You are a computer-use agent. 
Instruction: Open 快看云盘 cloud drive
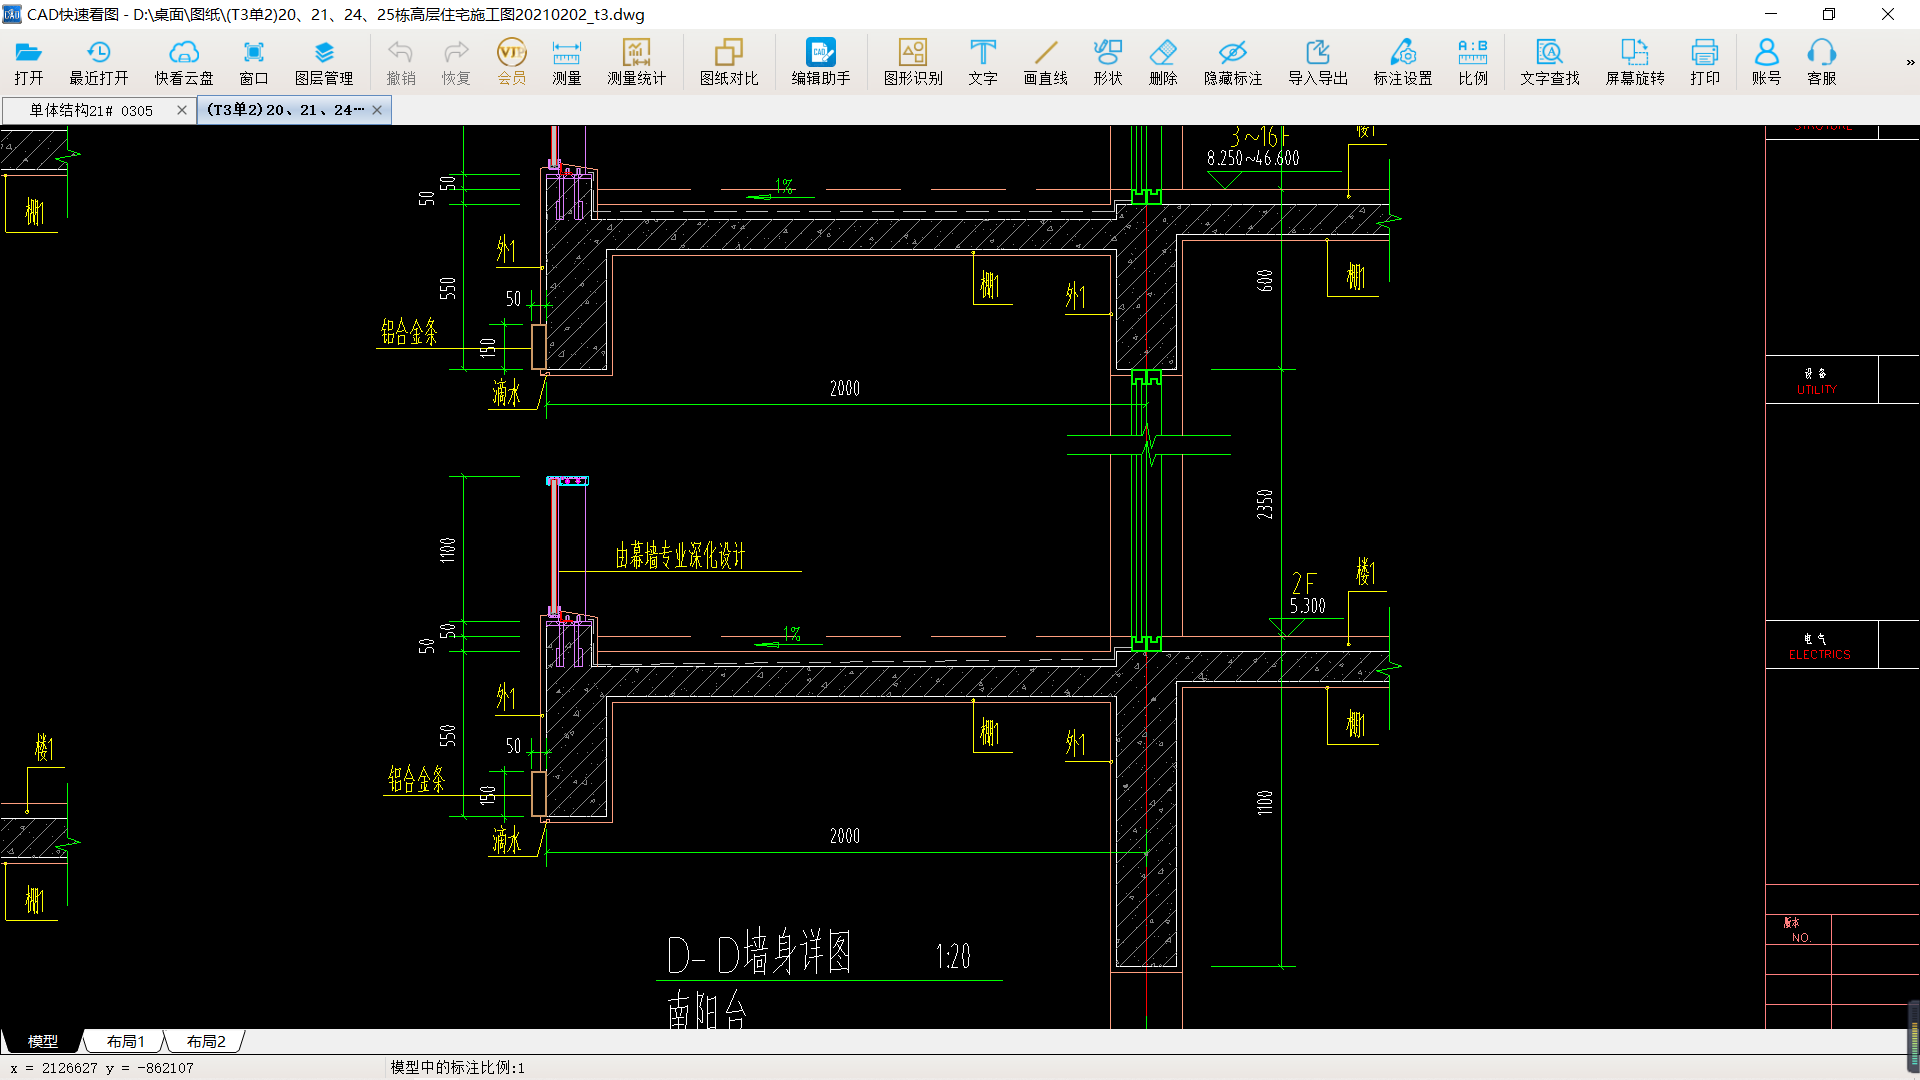click(x=184, y=62)
